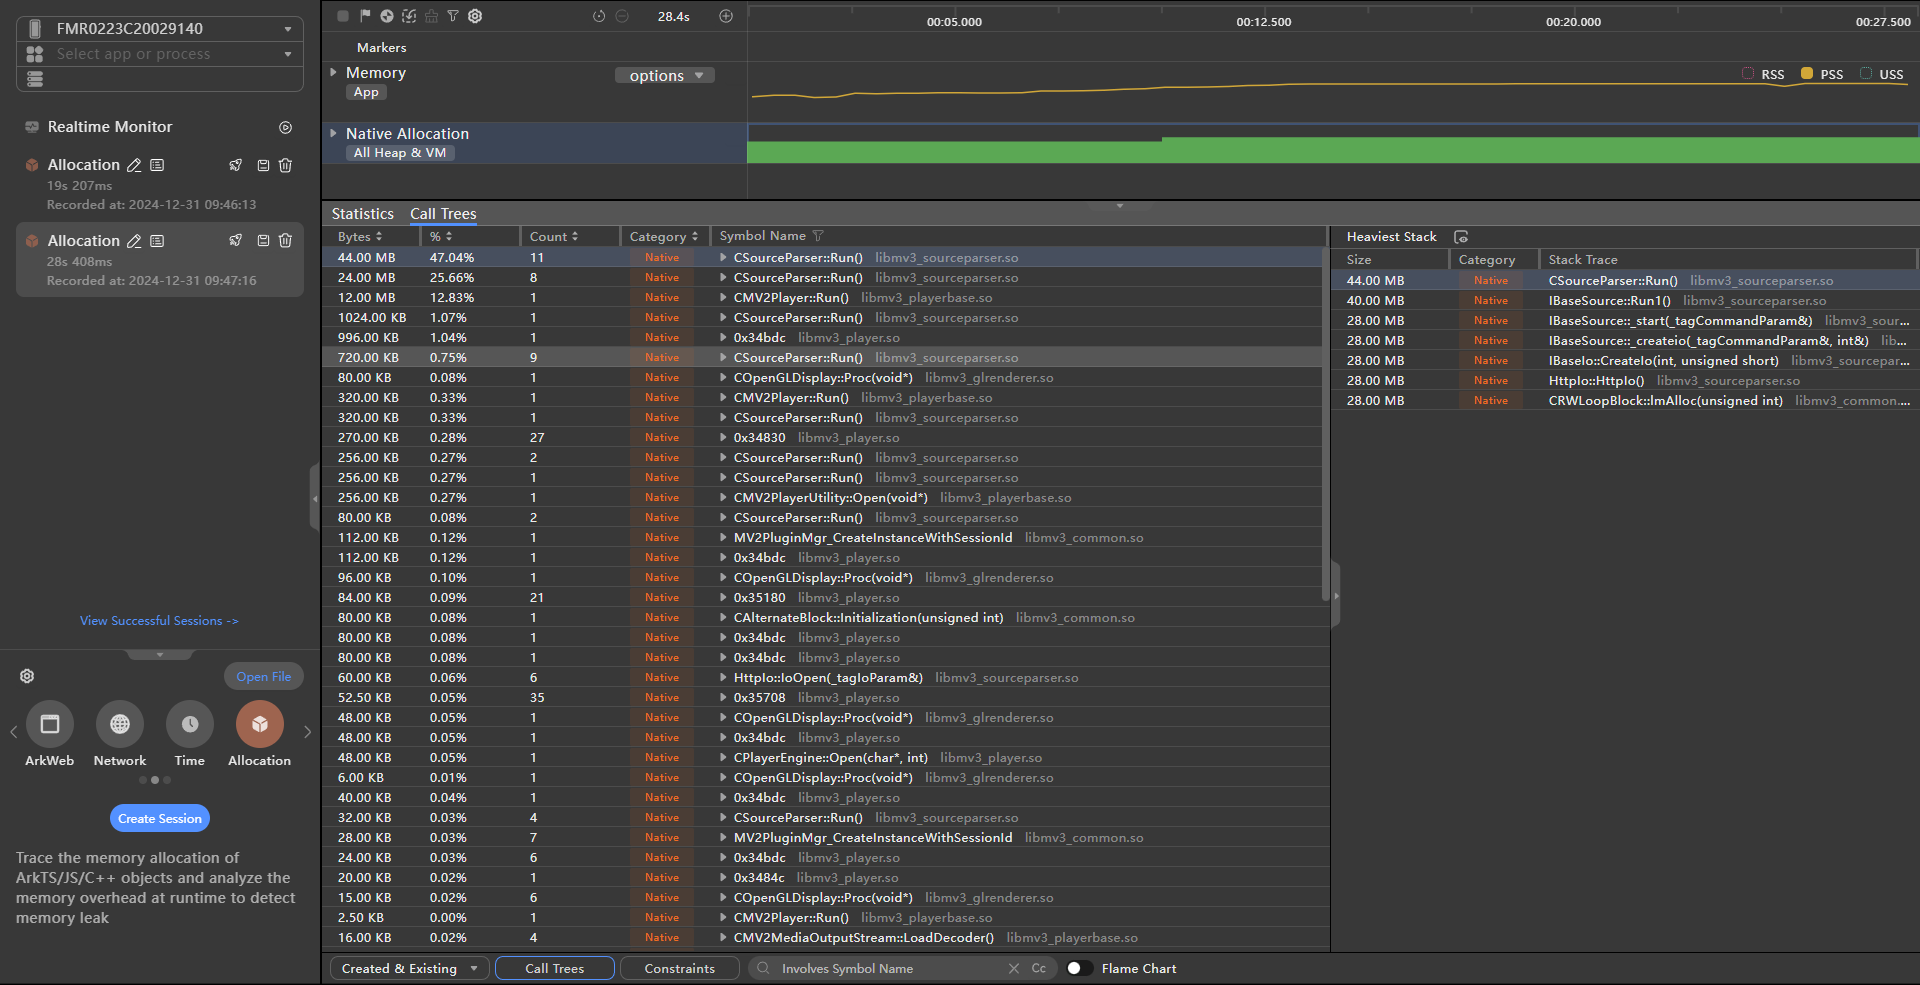Expand the Native Allocation track triangle
Screen dimensions: 1920x985
[x=334, y=133]
